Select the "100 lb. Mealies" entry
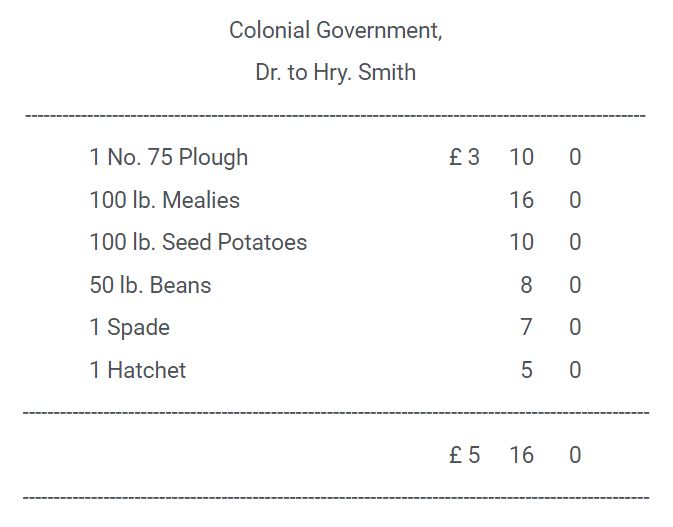This screenshot has width=673, height=527. pyautogui.click(x=164, y=200)
